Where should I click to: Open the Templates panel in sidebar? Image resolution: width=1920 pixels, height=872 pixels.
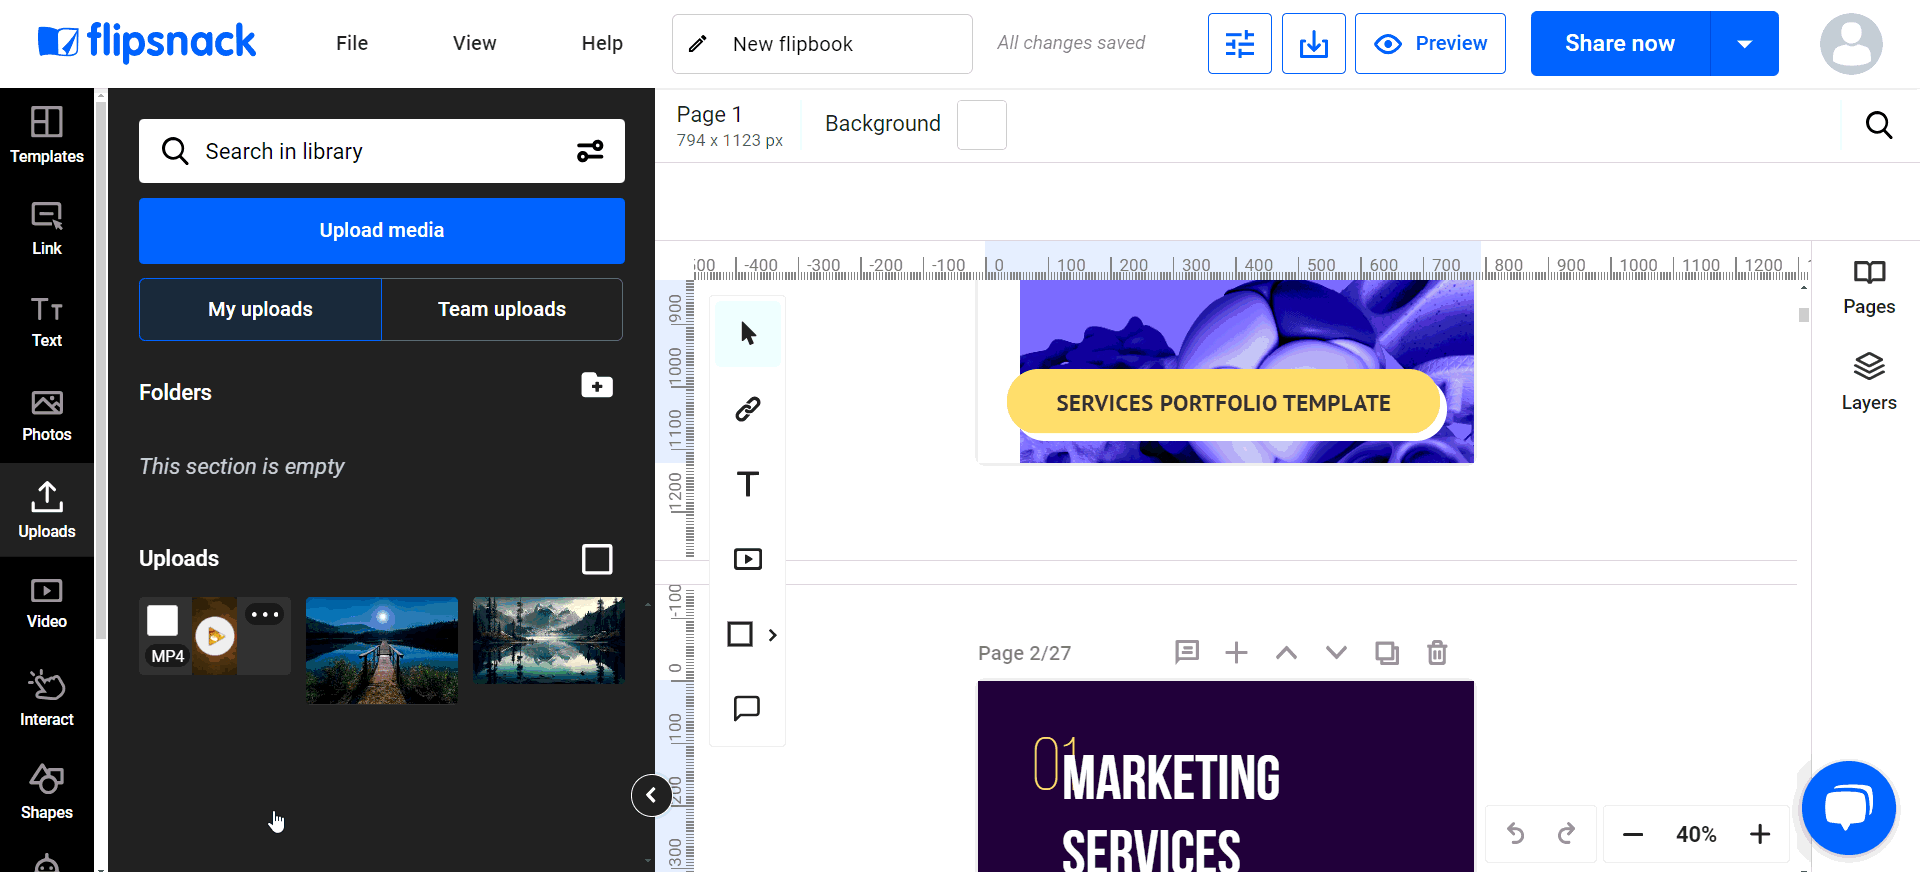tap(46, 135)
